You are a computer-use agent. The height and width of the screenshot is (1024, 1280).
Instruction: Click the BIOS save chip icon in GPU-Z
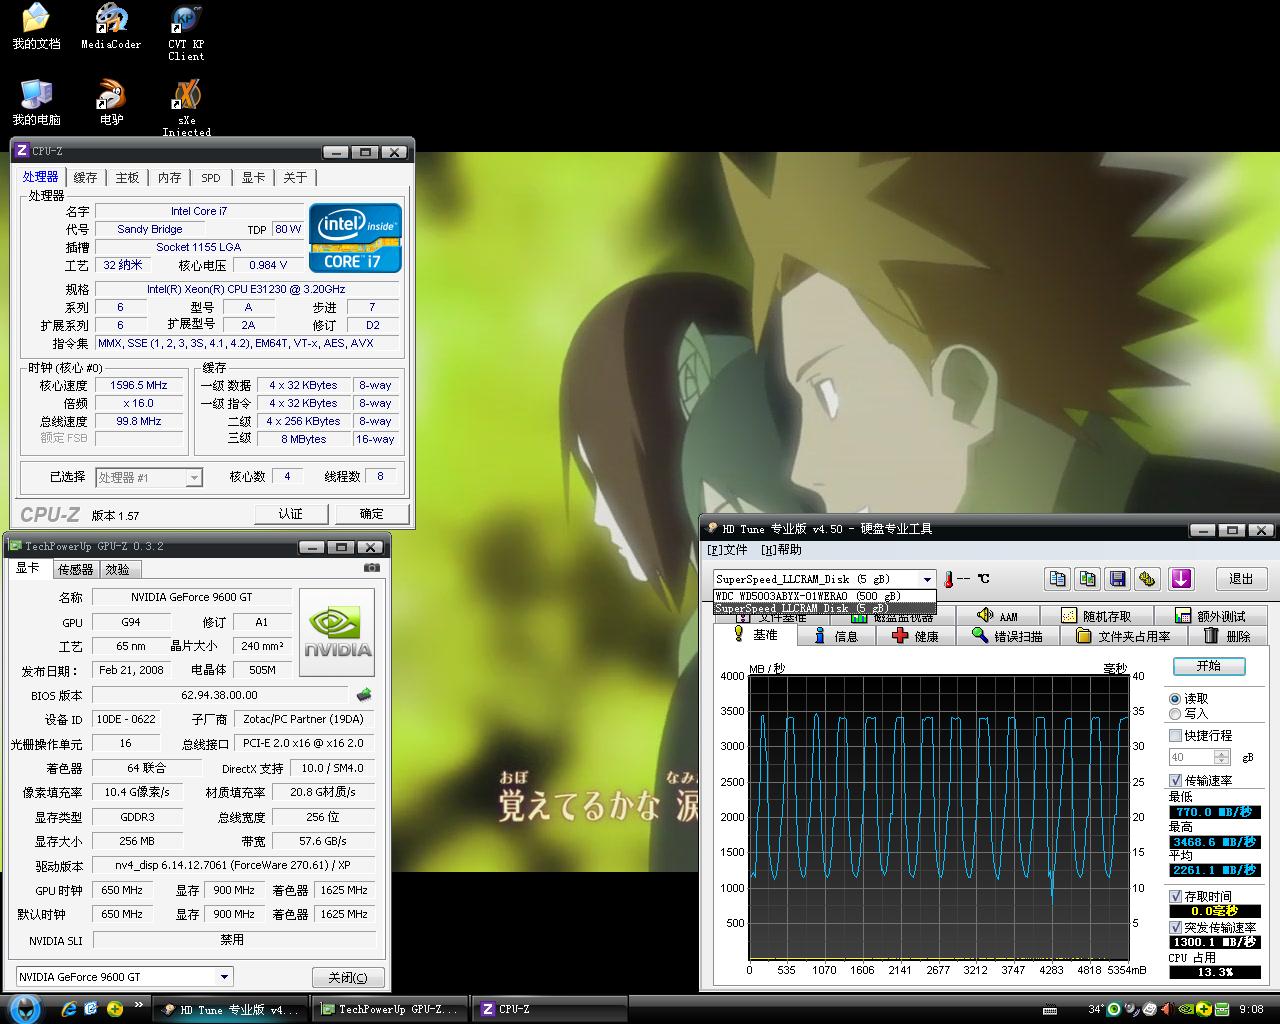click(x=364, y=694)
